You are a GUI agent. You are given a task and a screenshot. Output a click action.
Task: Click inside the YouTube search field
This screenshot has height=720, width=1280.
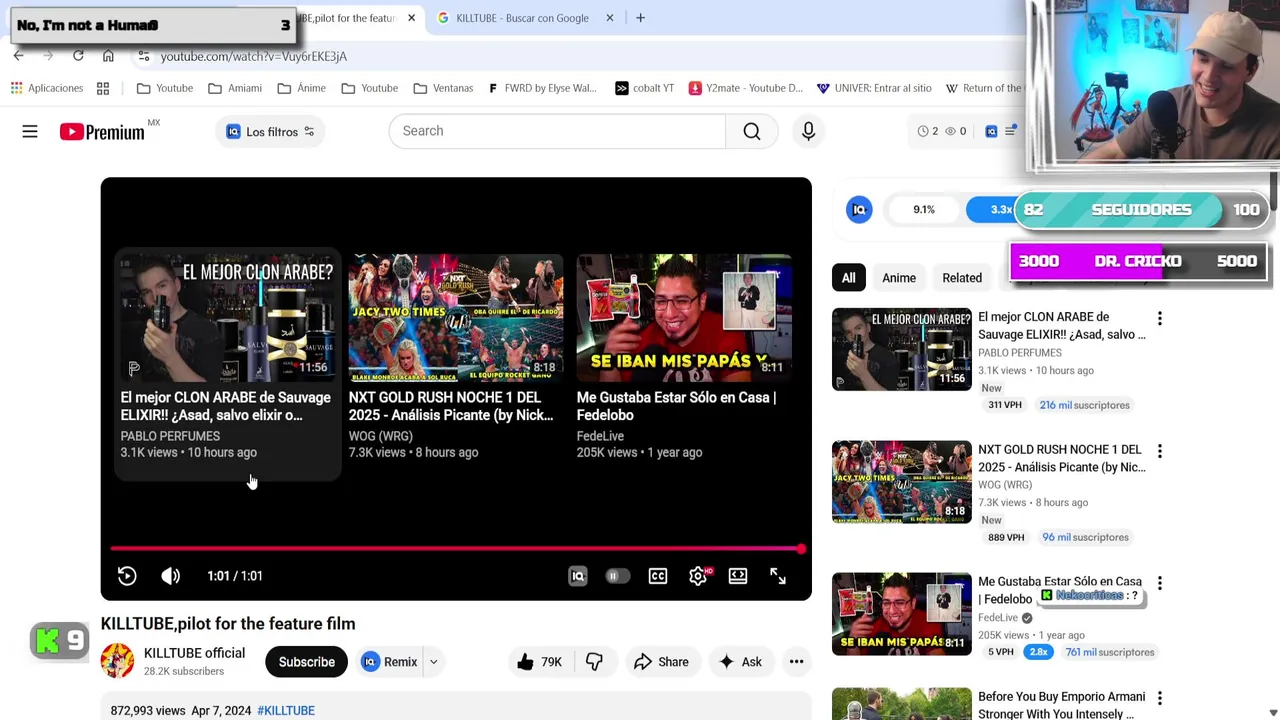tap(557, 131)
